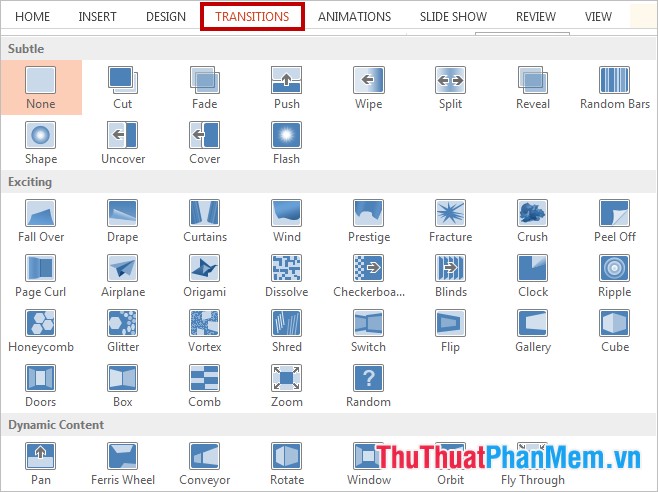Apply the Uncover transition
The image size is (658, 492).
point(123,143)
